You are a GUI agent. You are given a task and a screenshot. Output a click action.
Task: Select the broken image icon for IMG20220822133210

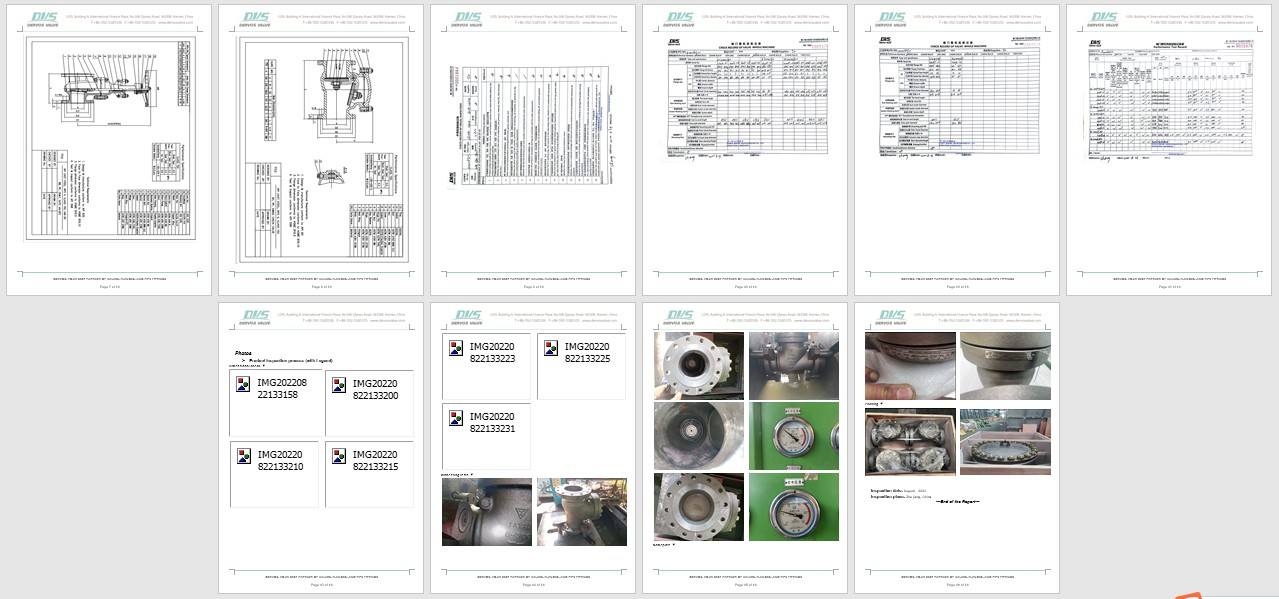click(x=243, y=456)
